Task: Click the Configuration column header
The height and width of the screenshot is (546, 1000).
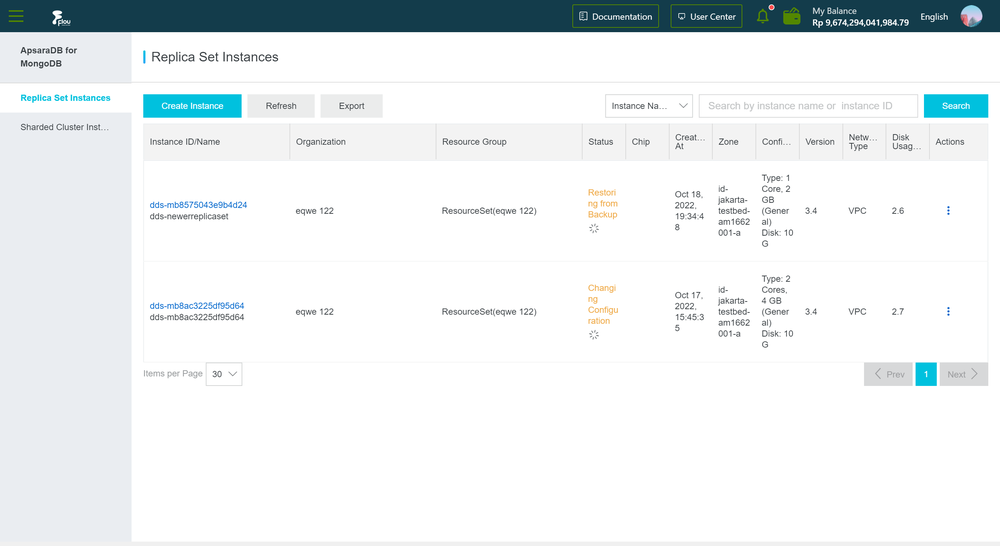Action: click(776, 142)
